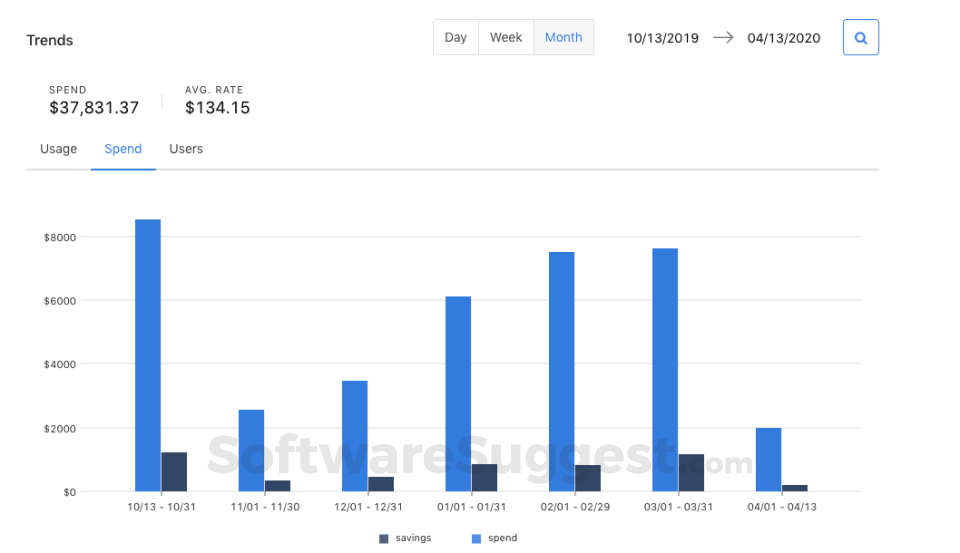The height and width of the screenshot is (553, 960).
Task: Click the 03/01 - 03/31 spend bar
Action: coord(665,370)
